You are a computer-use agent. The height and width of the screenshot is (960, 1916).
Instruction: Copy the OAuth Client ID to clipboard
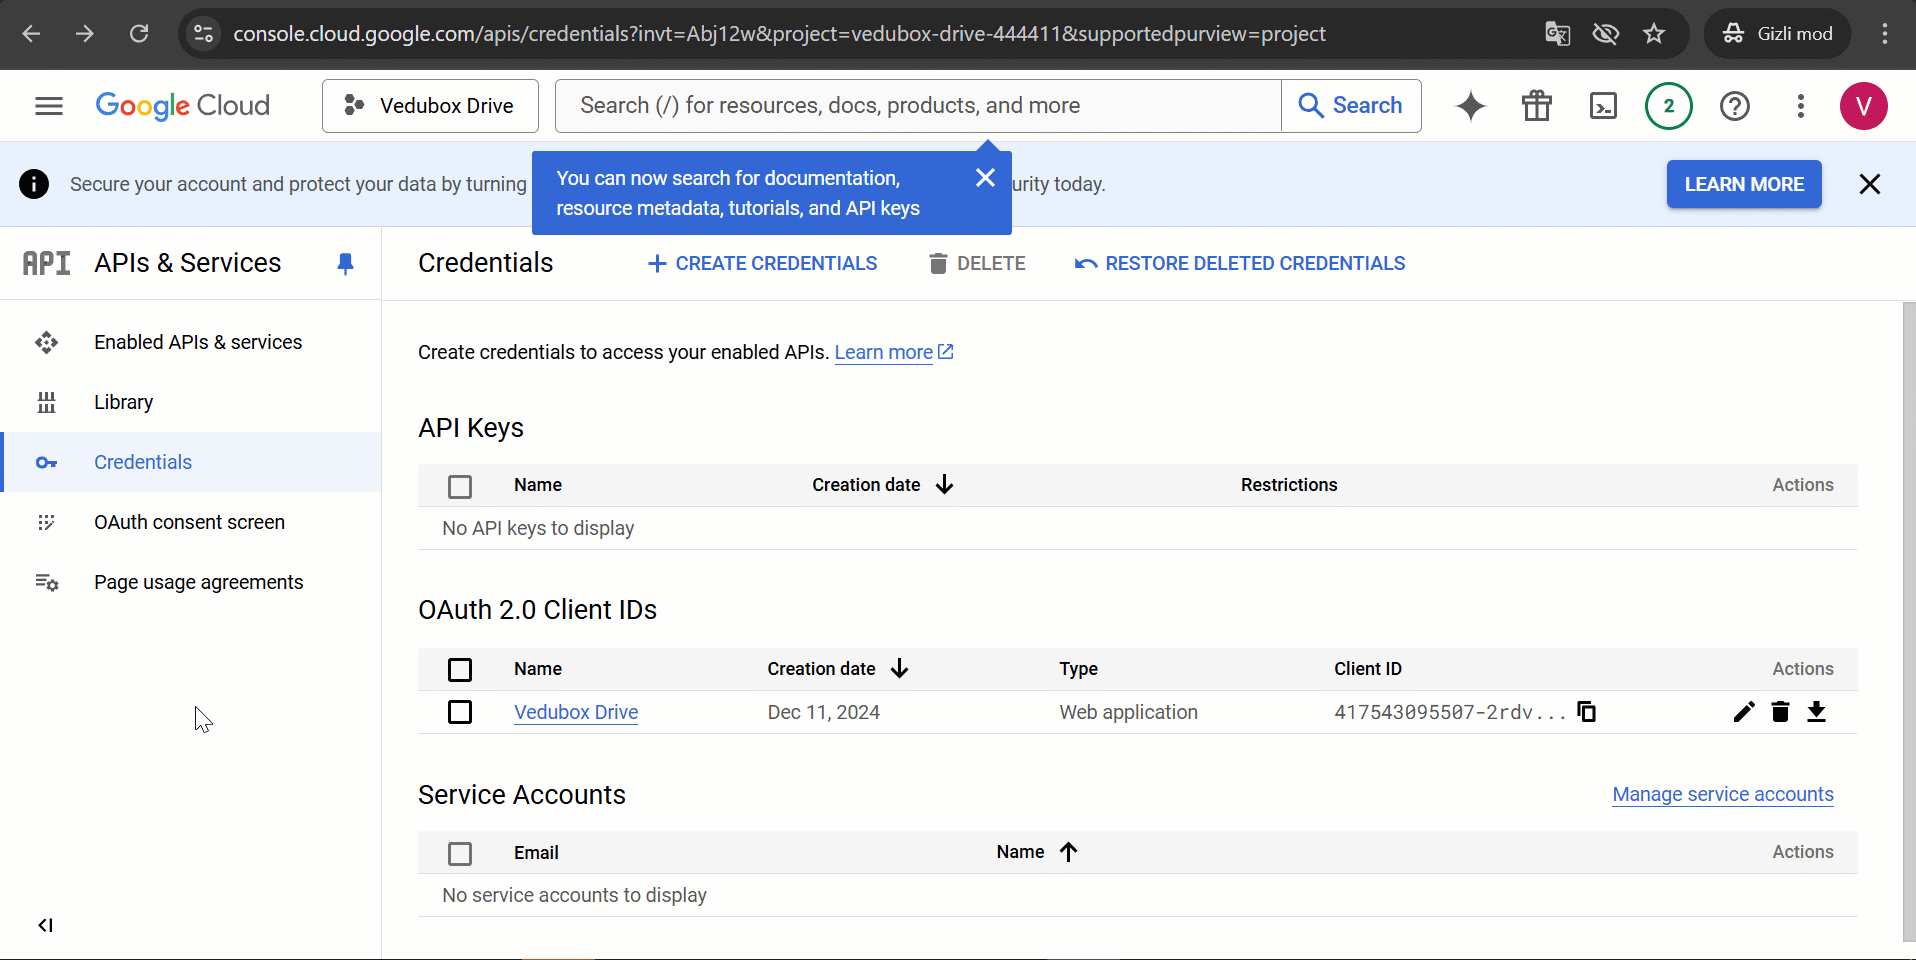[1586, 711]
